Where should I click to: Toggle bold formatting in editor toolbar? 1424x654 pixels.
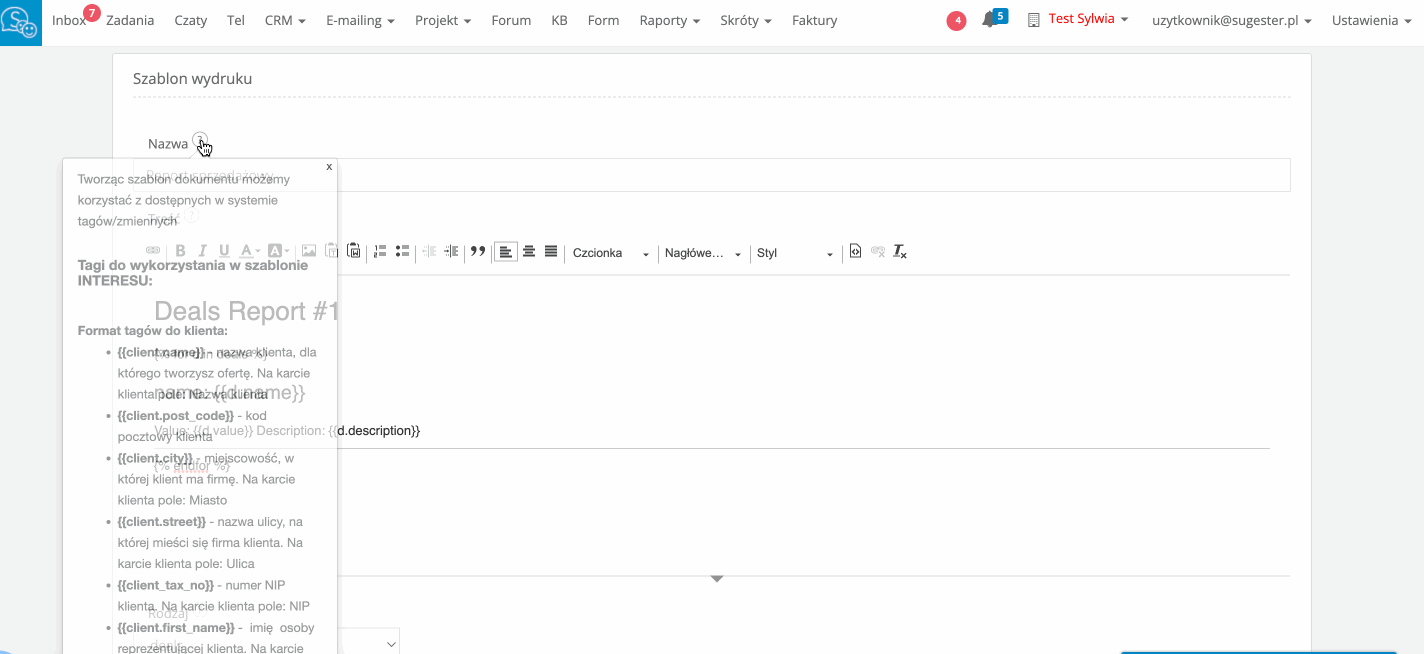pyautogui.click(x=181, y=251)
